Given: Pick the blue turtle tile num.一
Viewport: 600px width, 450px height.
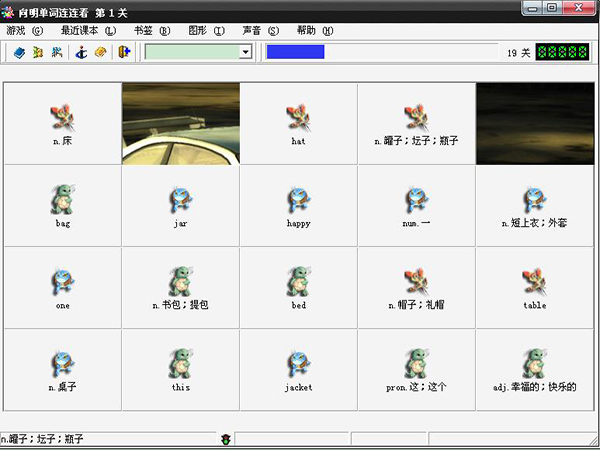Looking at the screenshot, I should pyautogui.click(x=416, y=206).
